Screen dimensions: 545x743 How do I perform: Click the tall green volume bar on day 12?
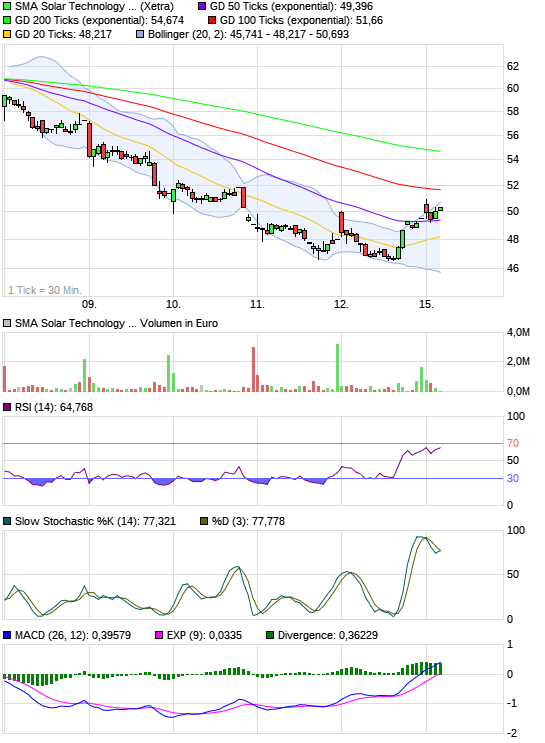coord(337,368)
